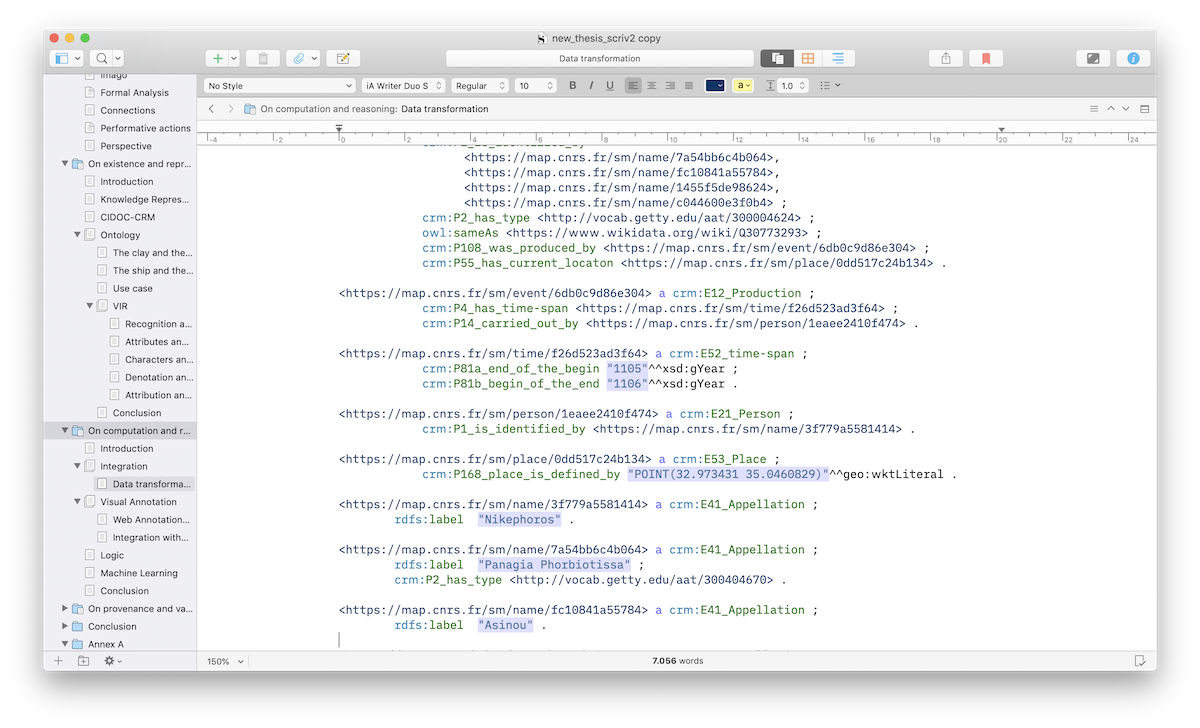Add a new document with plus button
1200x728 pixels.
[x=216, y=59]
